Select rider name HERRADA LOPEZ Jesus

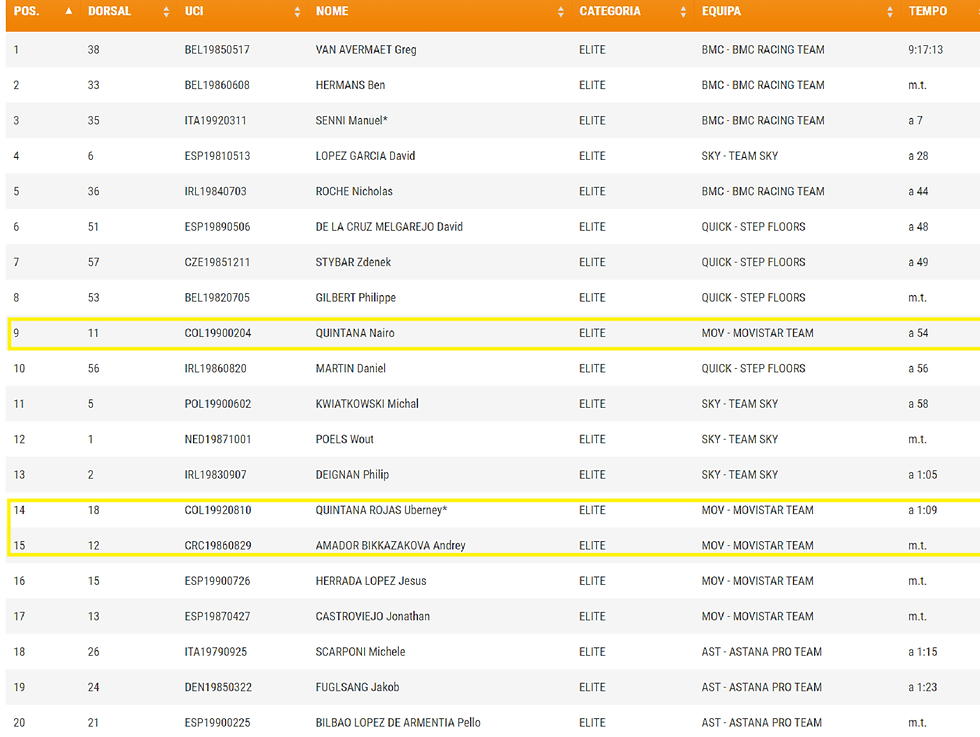click(371, 581)
